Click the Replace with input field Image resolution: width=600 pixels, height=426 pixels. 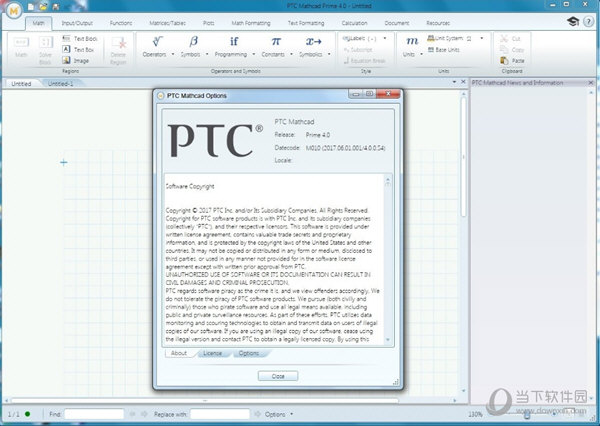[220, 414]
